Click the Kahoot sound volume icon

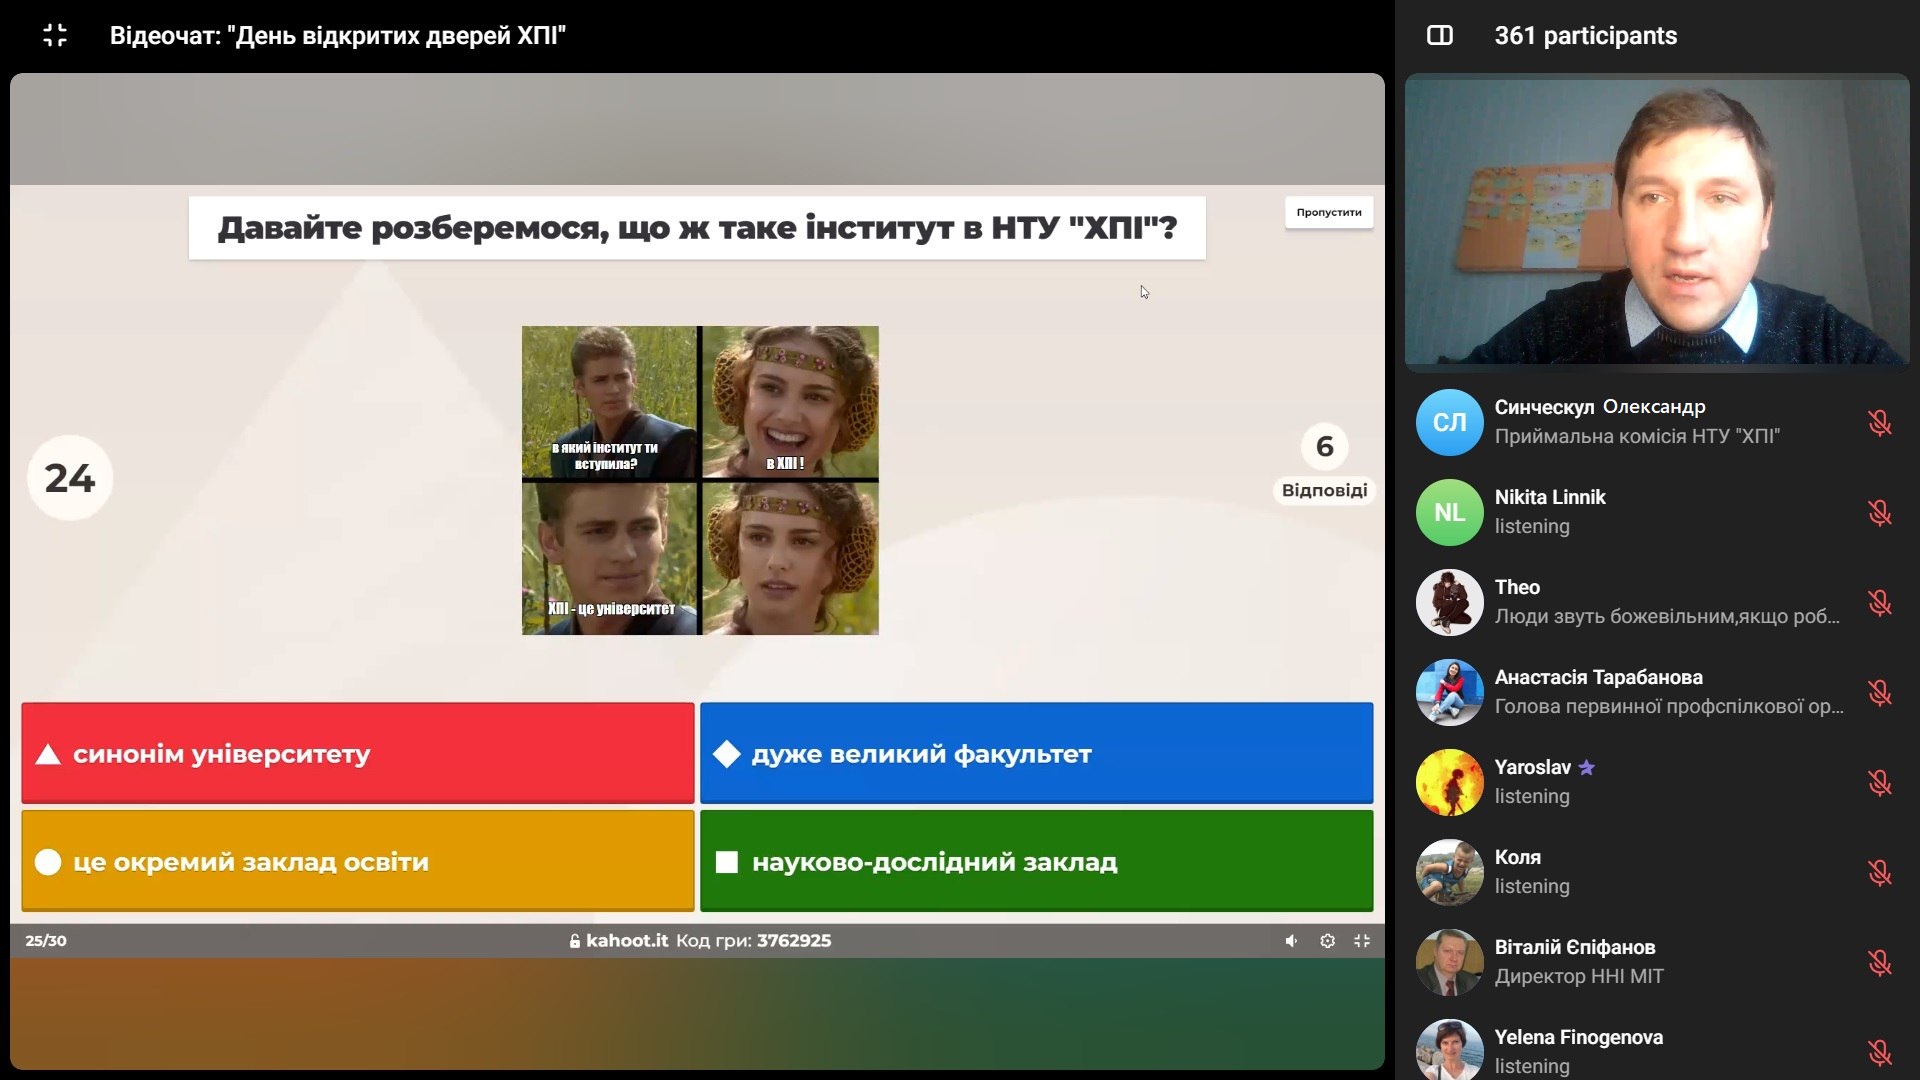(1291, 941)
